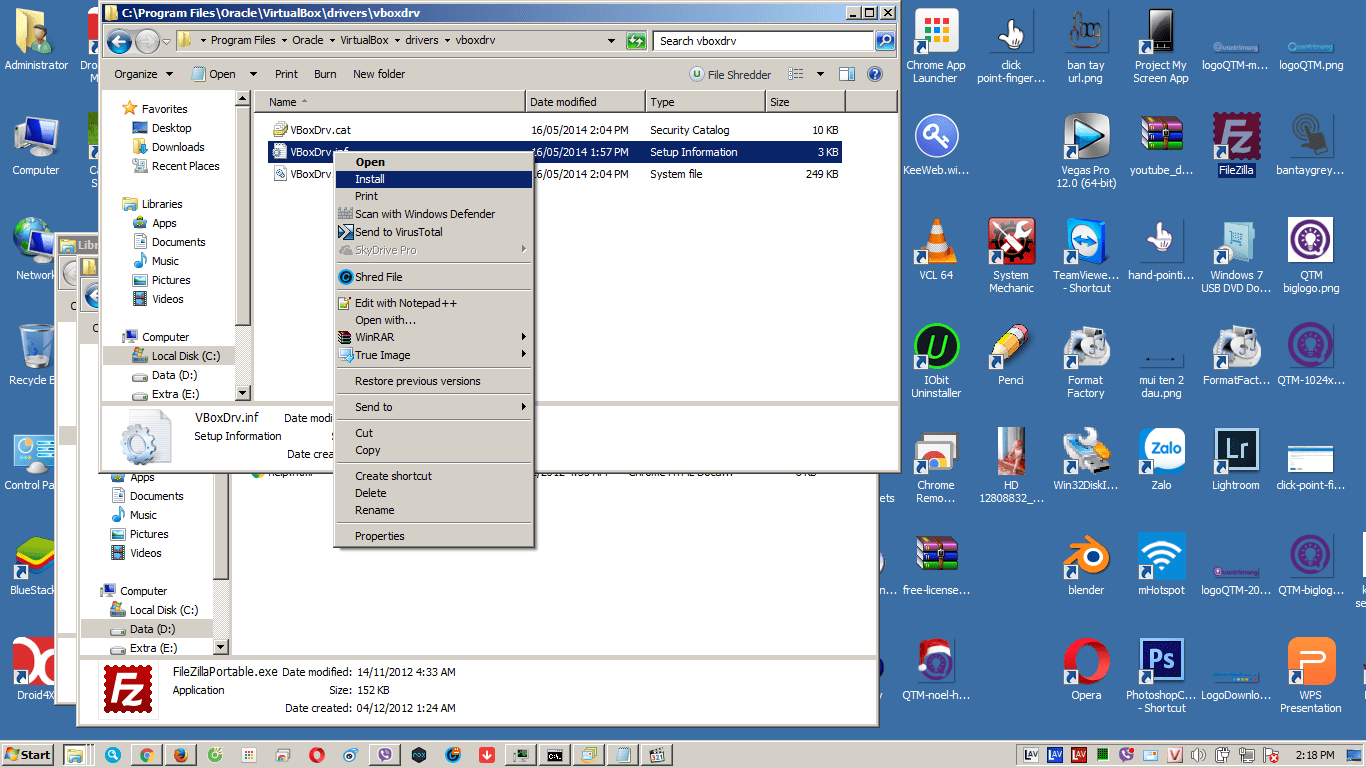Screen dimensions: 1366x768
Task: Choose Edit with Notepad++ option
Action: coord(405,303)
